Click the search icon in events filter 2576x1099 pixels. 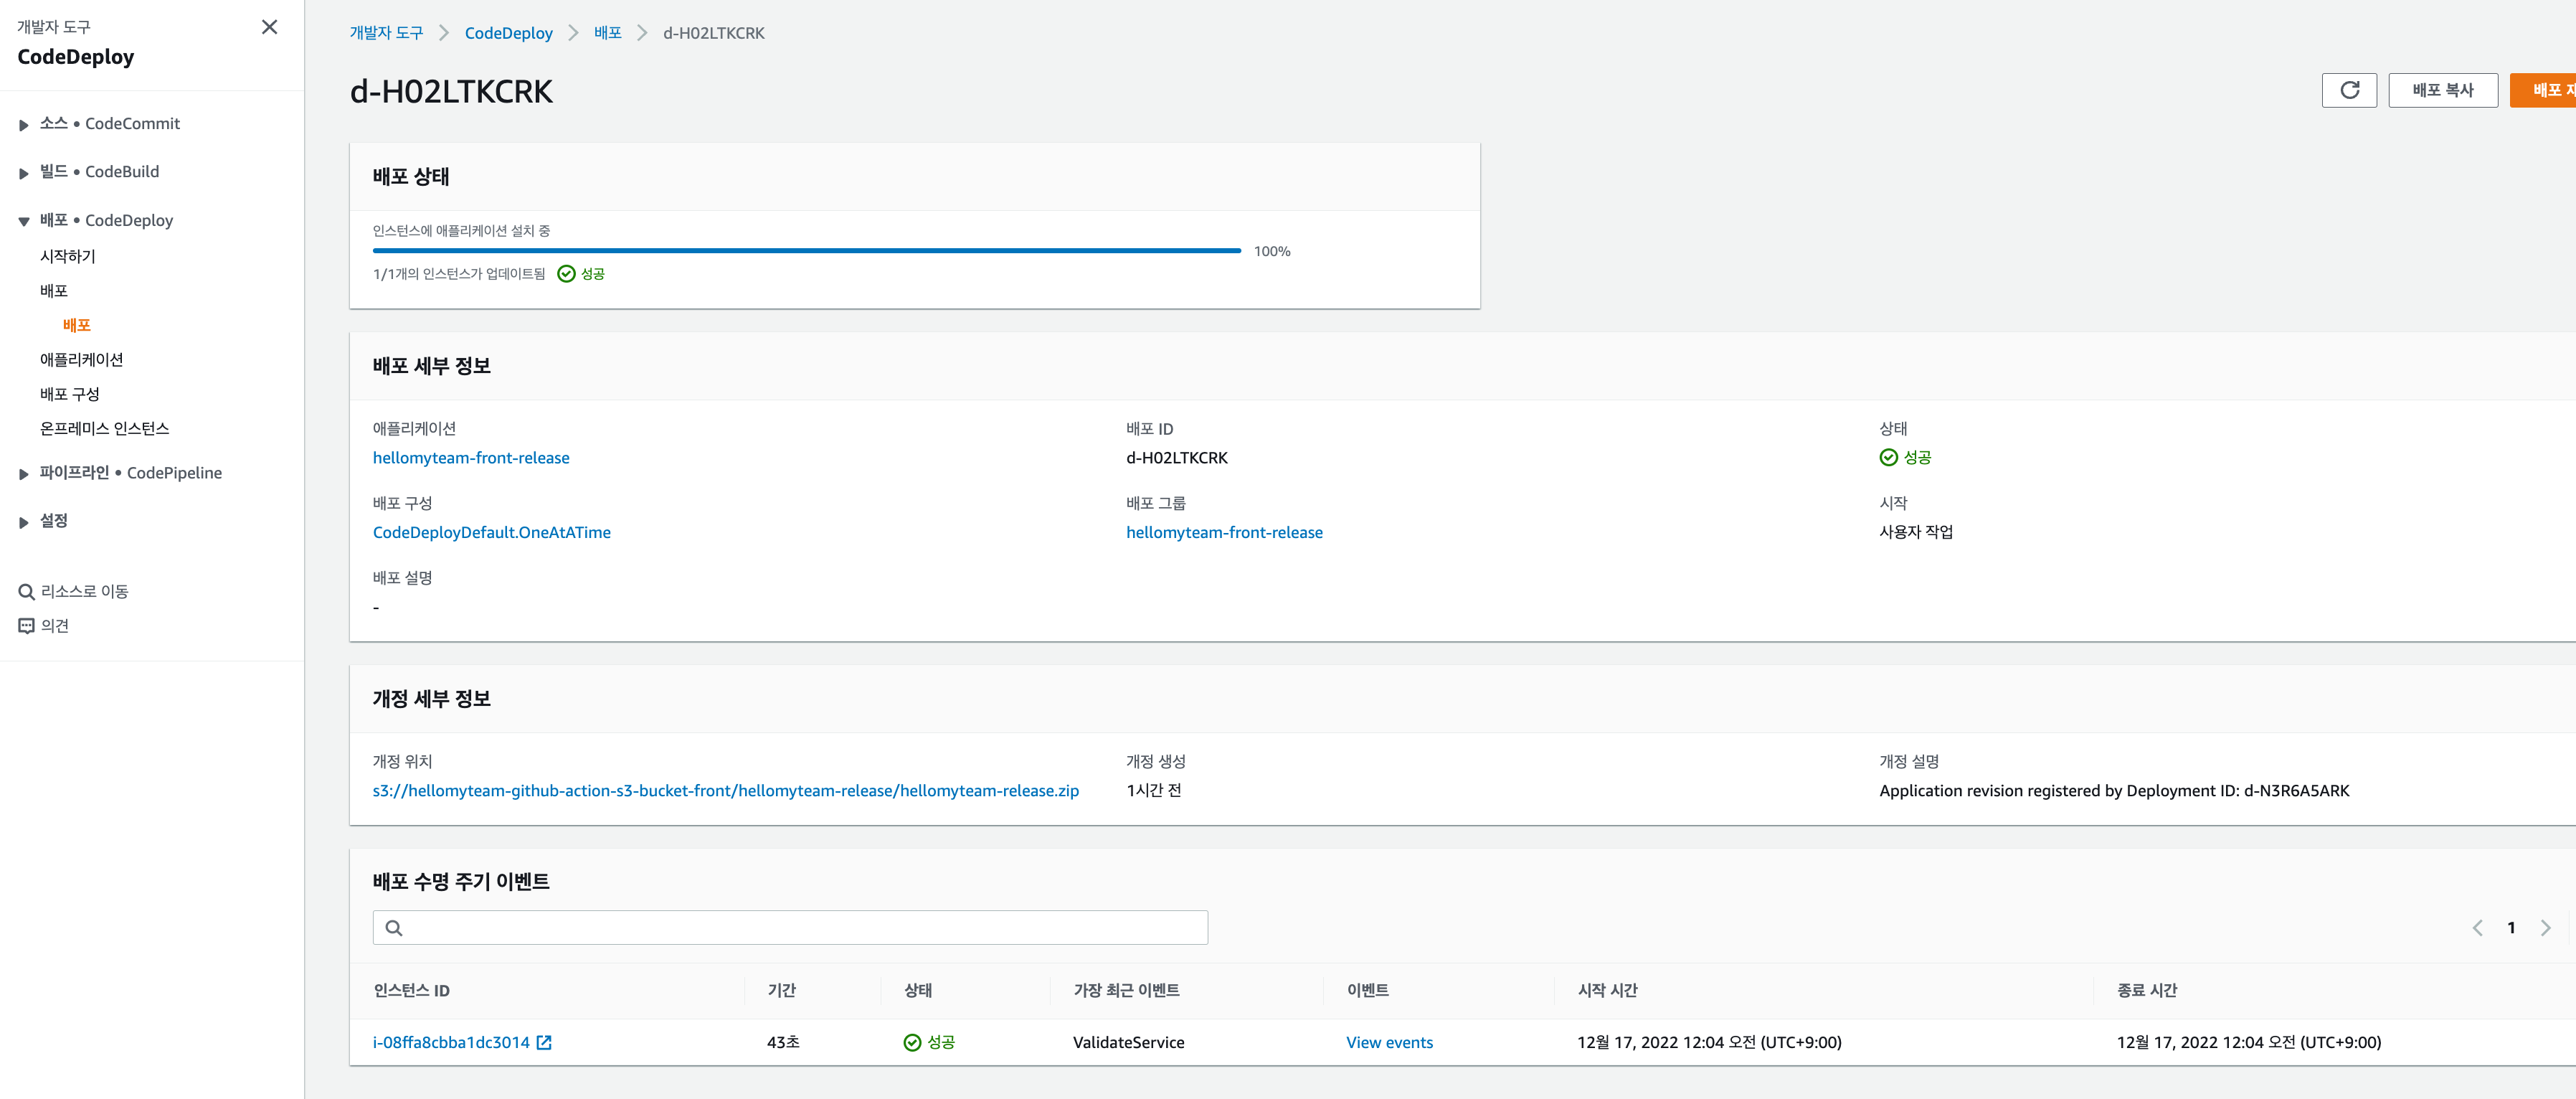[394, 928]
